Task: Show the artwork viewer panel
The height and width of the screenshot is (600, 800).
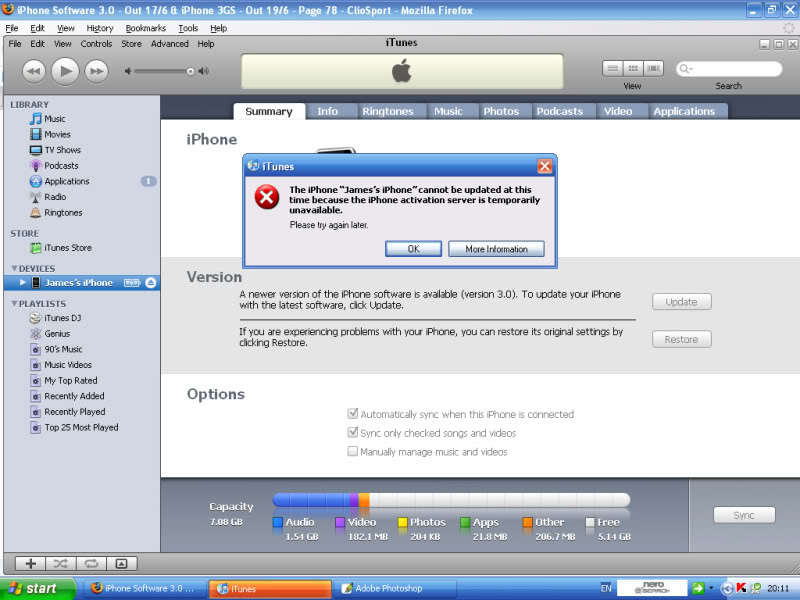Action: [120, 563]
